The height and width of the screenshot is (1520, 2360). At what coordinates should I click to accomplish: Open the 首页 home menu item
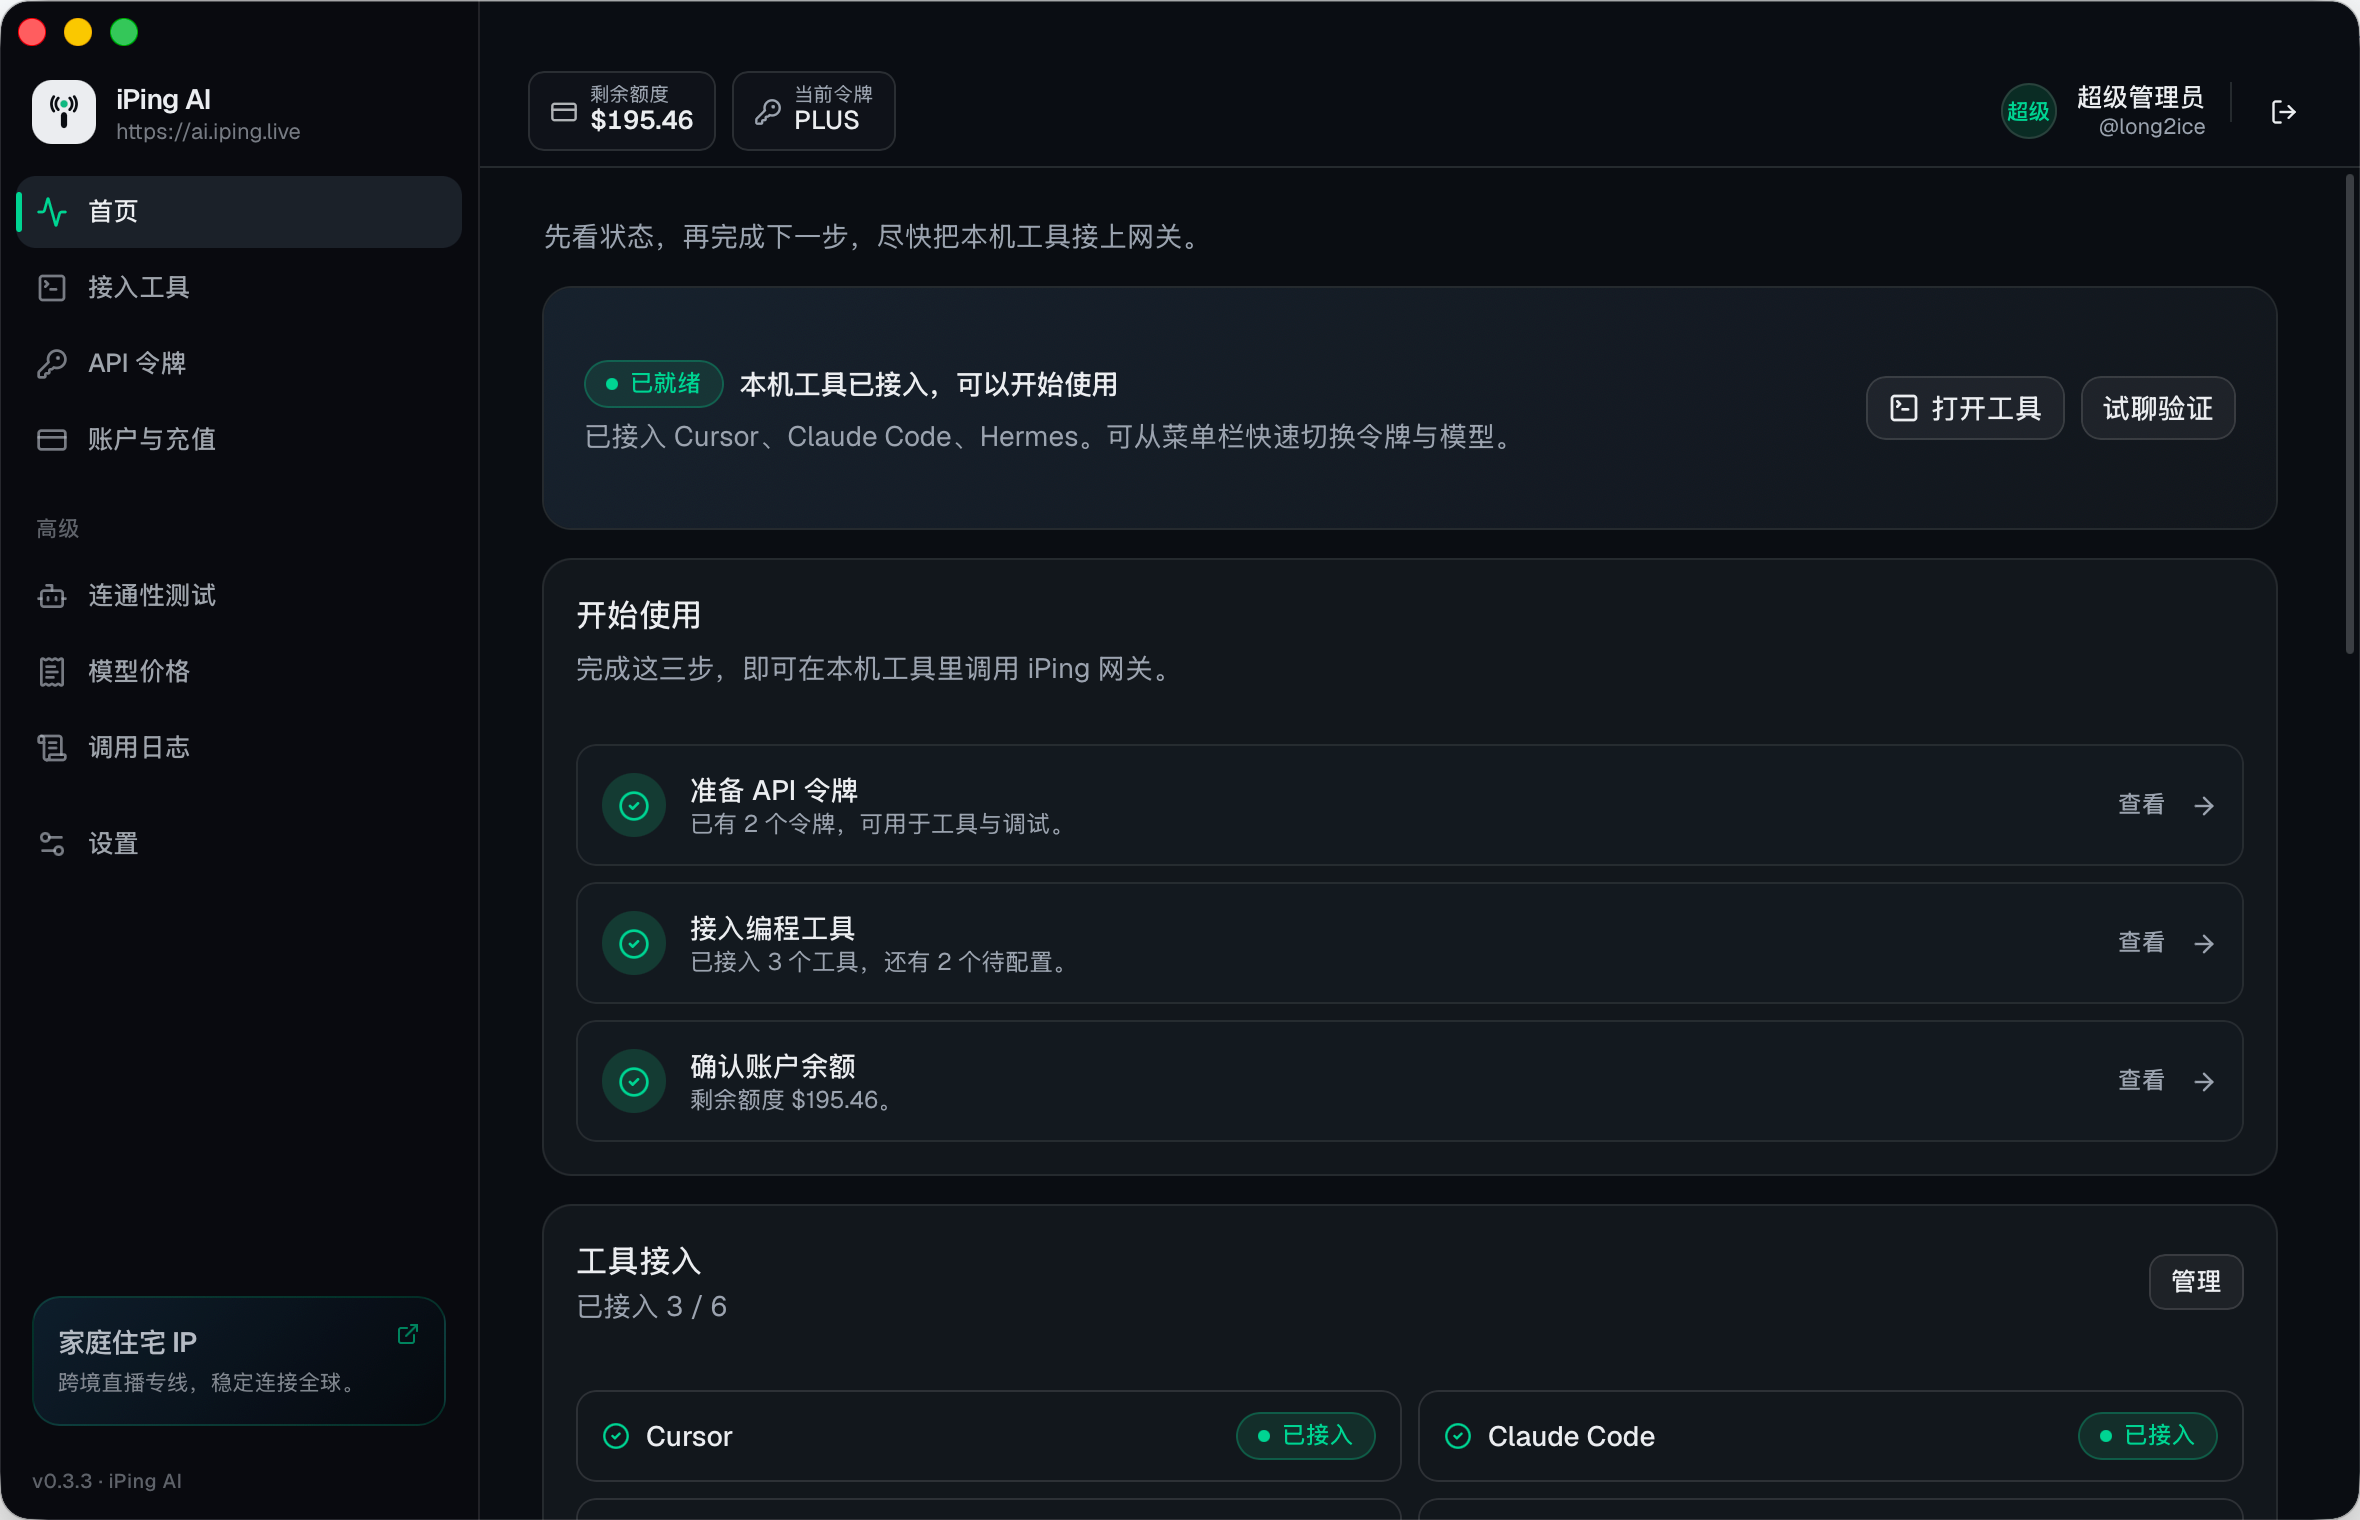[x=240, y=212]
